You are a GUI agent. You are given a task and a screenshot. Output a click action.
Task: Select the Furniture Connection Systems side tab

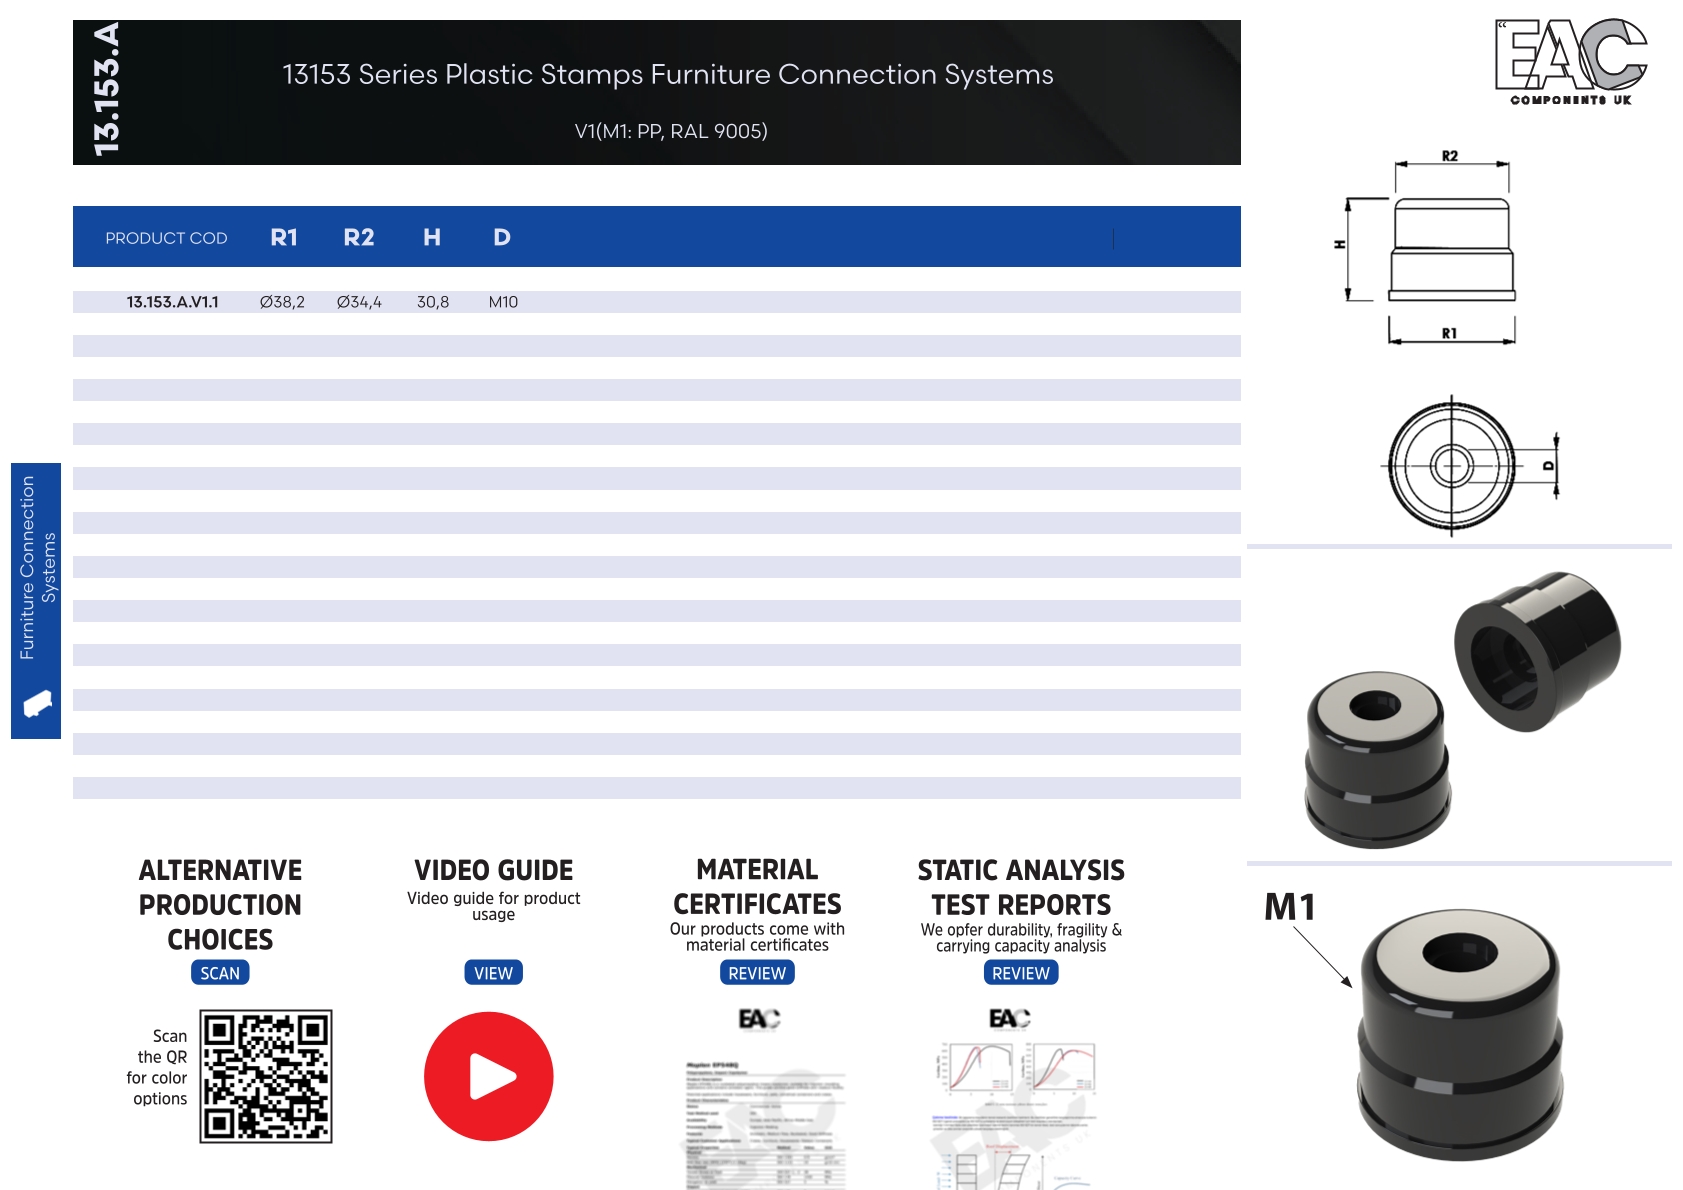pyautogui.click(x=36, y=600)
